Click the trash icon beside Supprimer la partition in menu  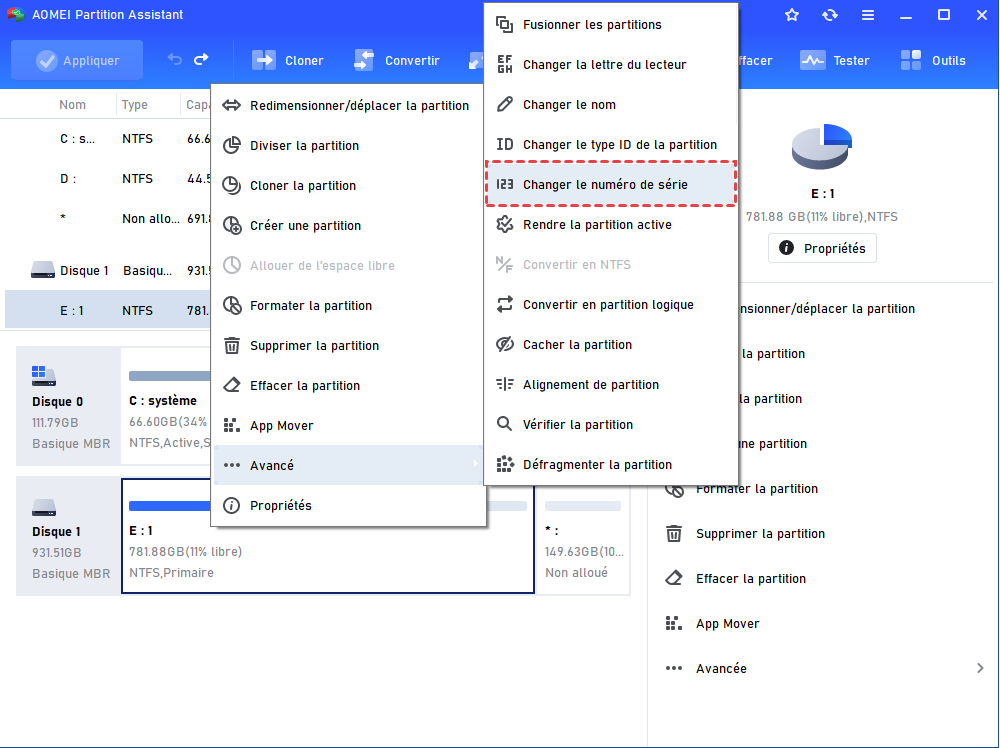(x=232, y=346)
